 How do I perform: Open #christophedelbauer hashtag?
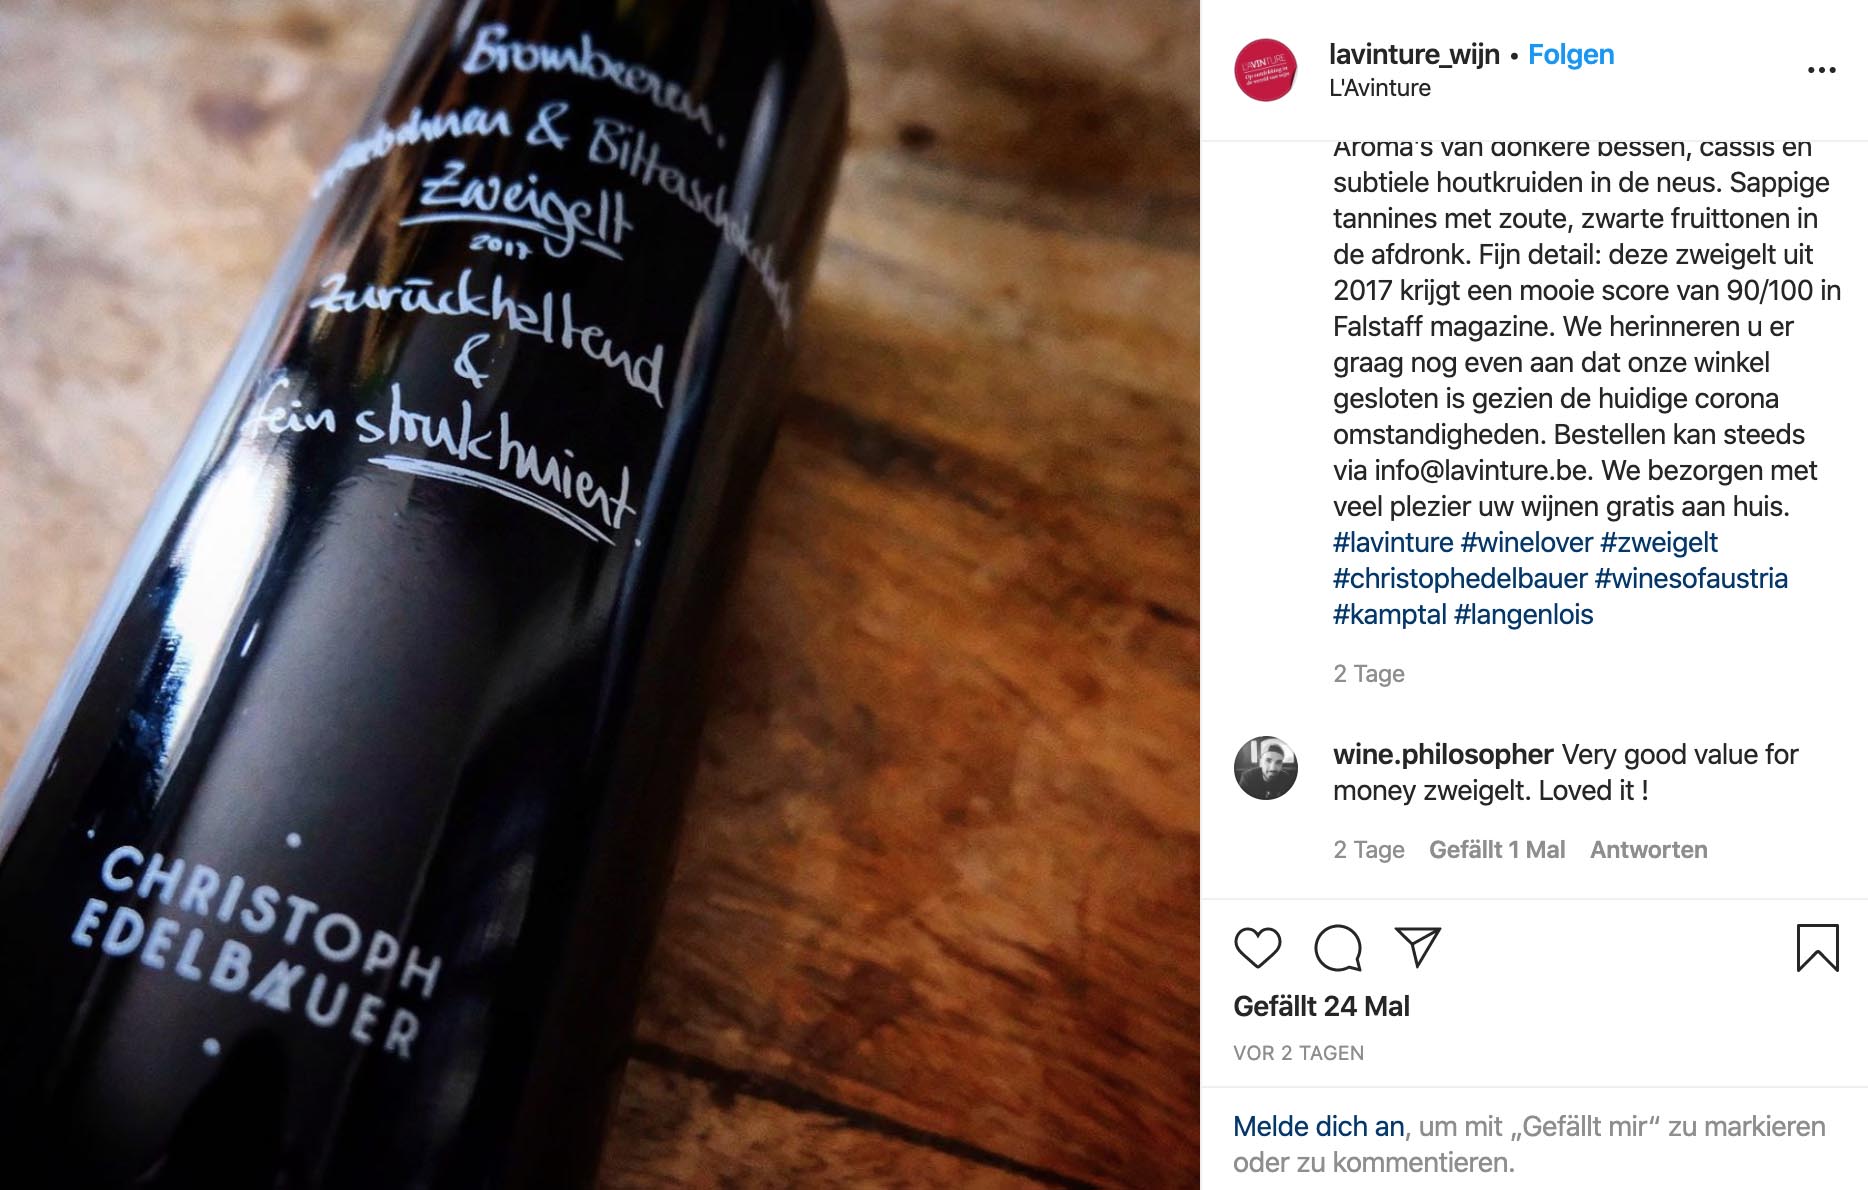[x=1460, y=578]
